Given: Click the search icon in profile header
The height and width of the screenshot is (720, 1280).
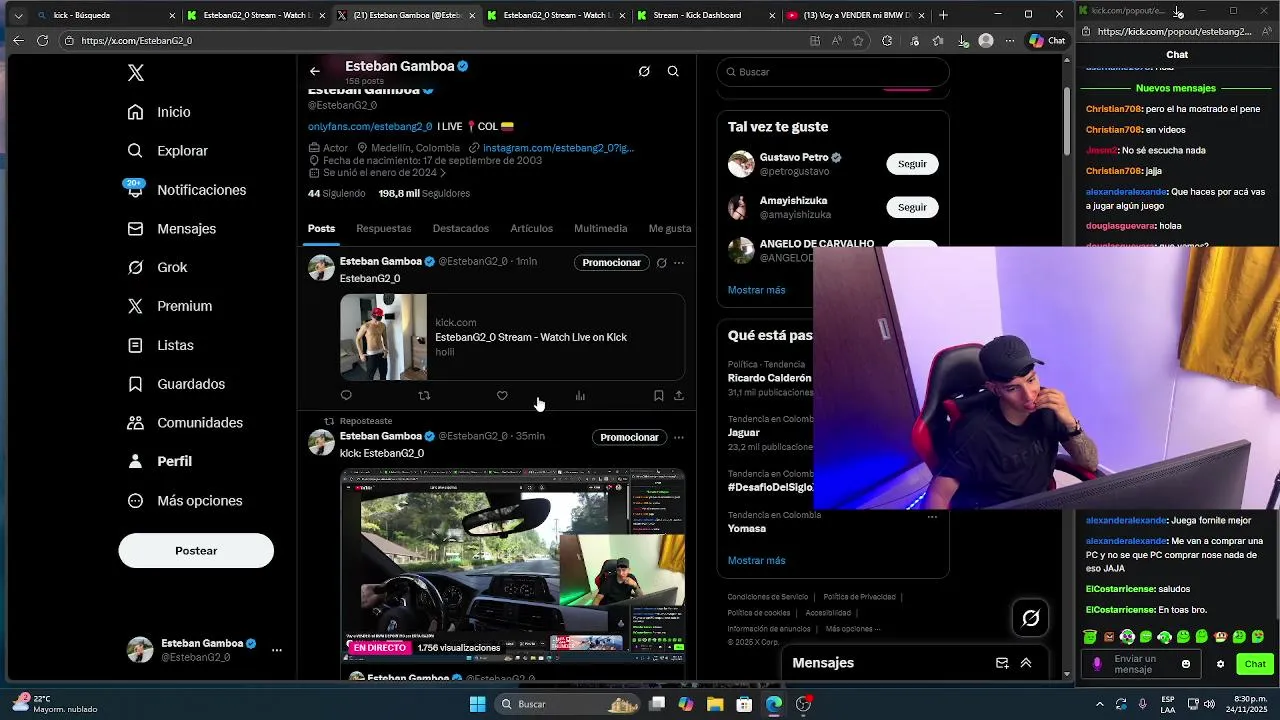Looking at the screenshot, I should point(673,71).
